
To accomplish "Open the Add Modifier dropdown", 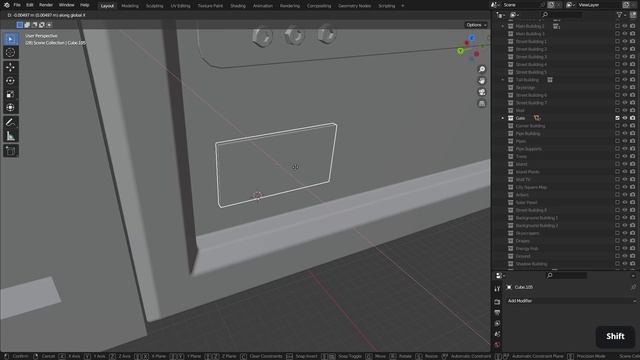I will pos(571,301).
